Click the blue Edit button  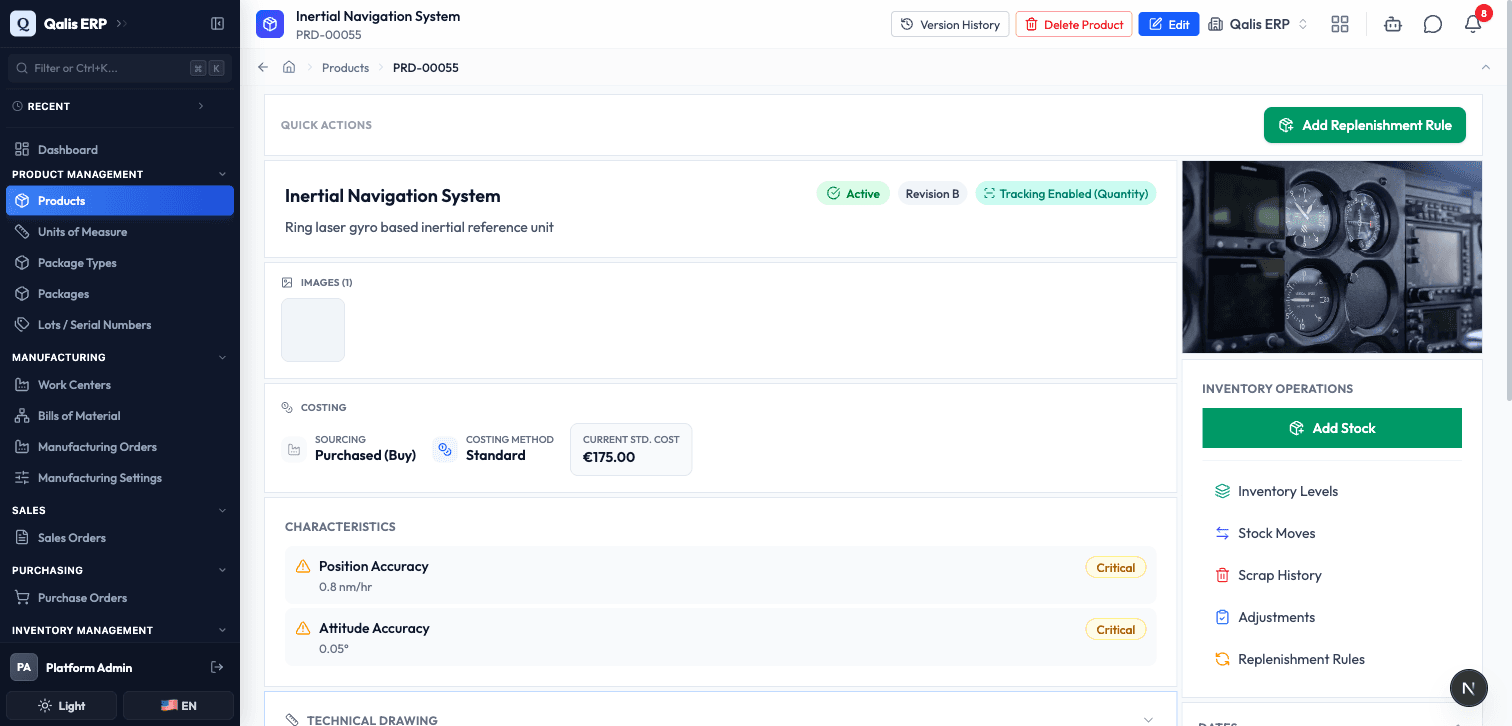coord(1168,24)
